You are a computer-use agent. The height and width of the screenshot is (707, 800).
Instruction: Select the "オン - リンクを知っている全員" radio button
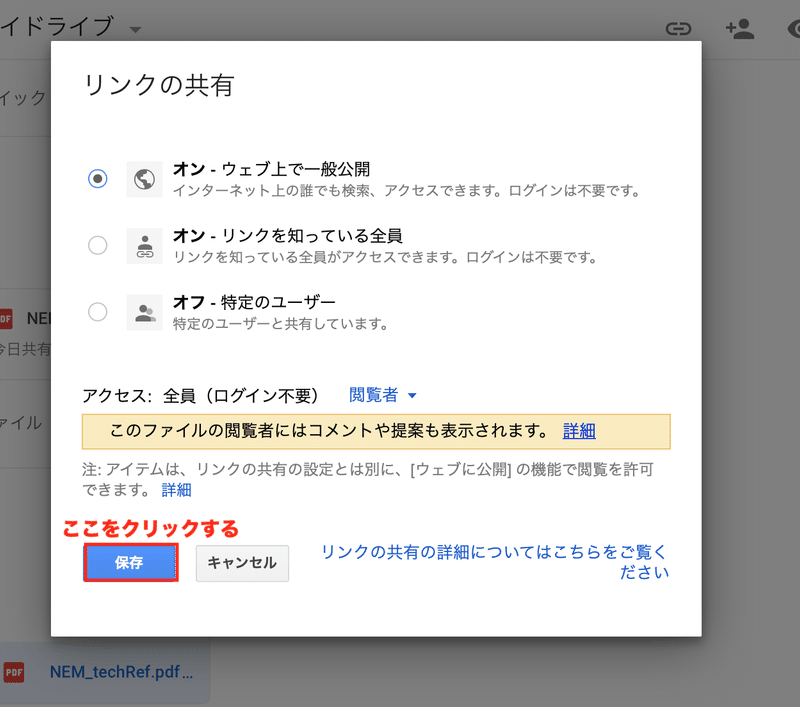pyautogui.click(x=97, y=245)
